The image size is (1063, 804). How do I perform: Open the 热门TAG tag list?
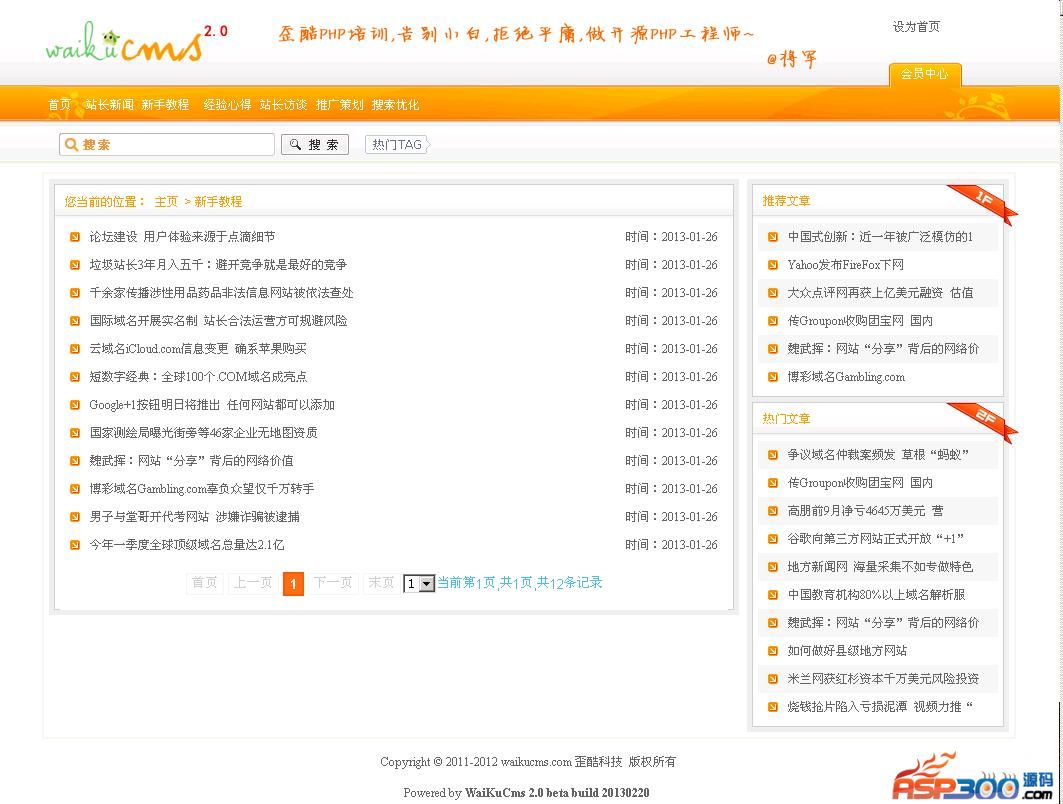pyautogui.click(x=397, y=145)
